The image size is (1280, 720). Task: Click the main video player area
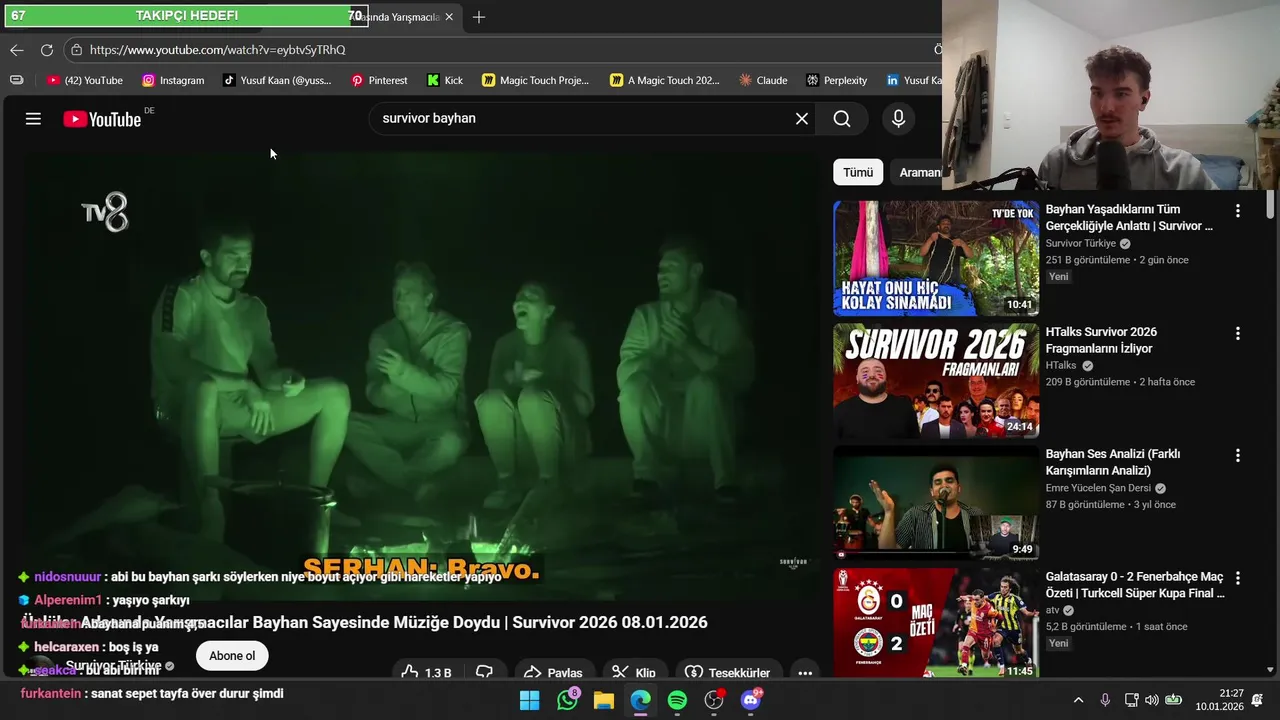click(420, 375)
